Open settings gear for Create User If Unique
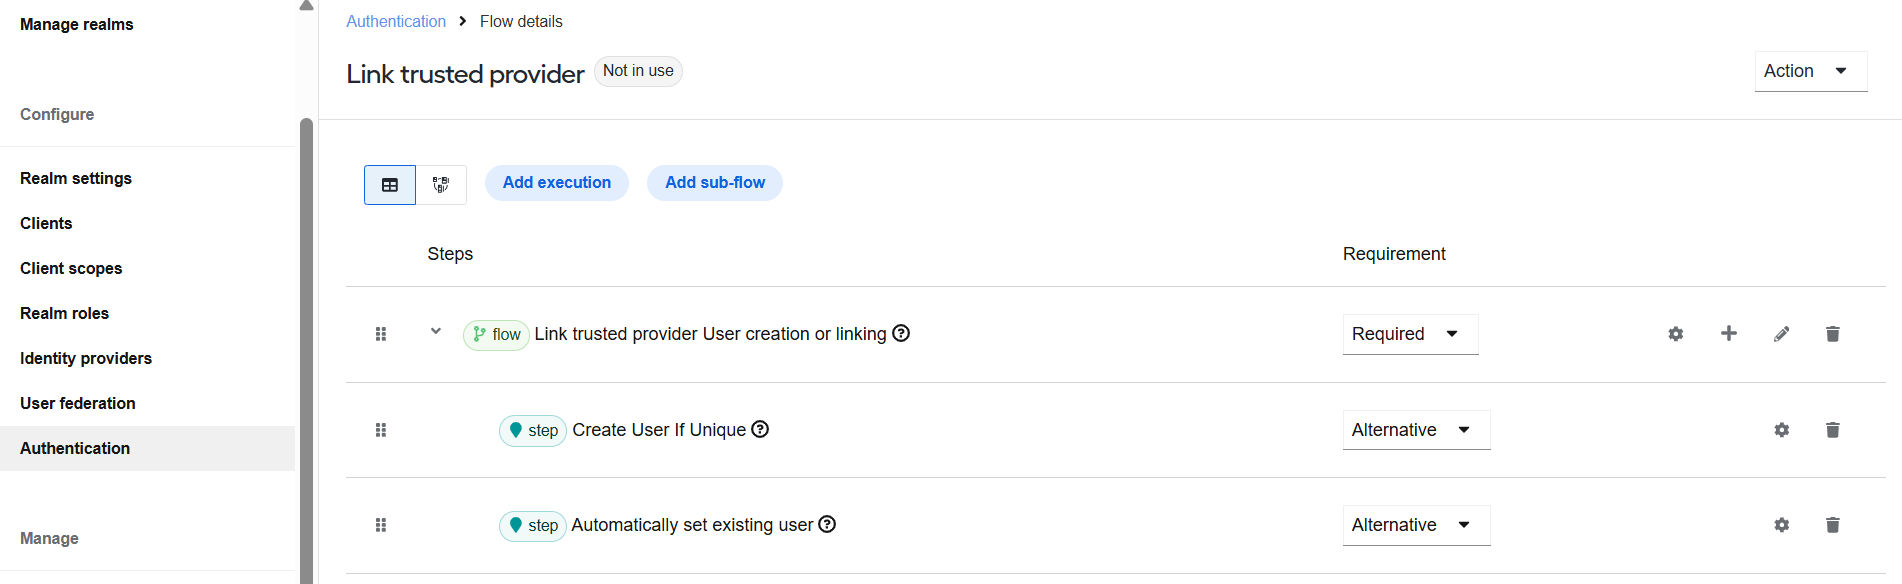Image resolution: width=1902 pixels, height=584 pixels. coord(1782,430)
